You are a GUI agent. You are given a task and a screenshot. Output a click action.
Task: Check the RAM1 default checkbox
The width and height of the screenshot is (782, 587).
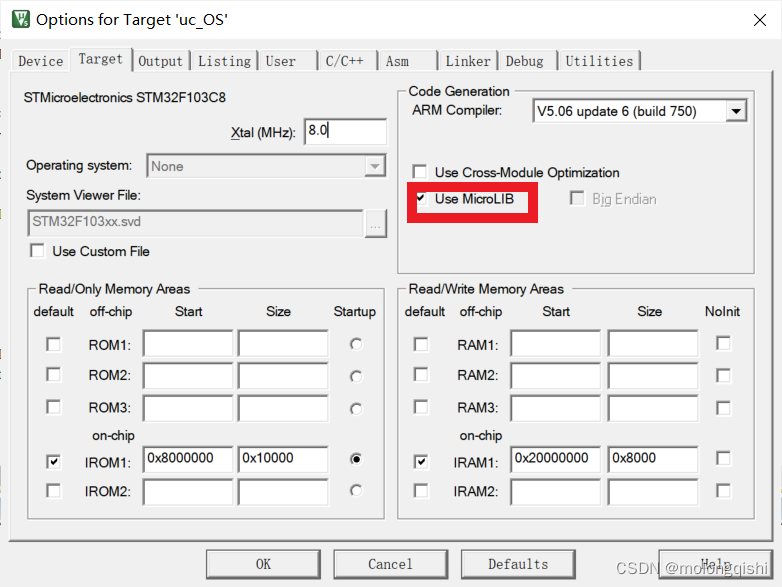(x=421, y=344)
